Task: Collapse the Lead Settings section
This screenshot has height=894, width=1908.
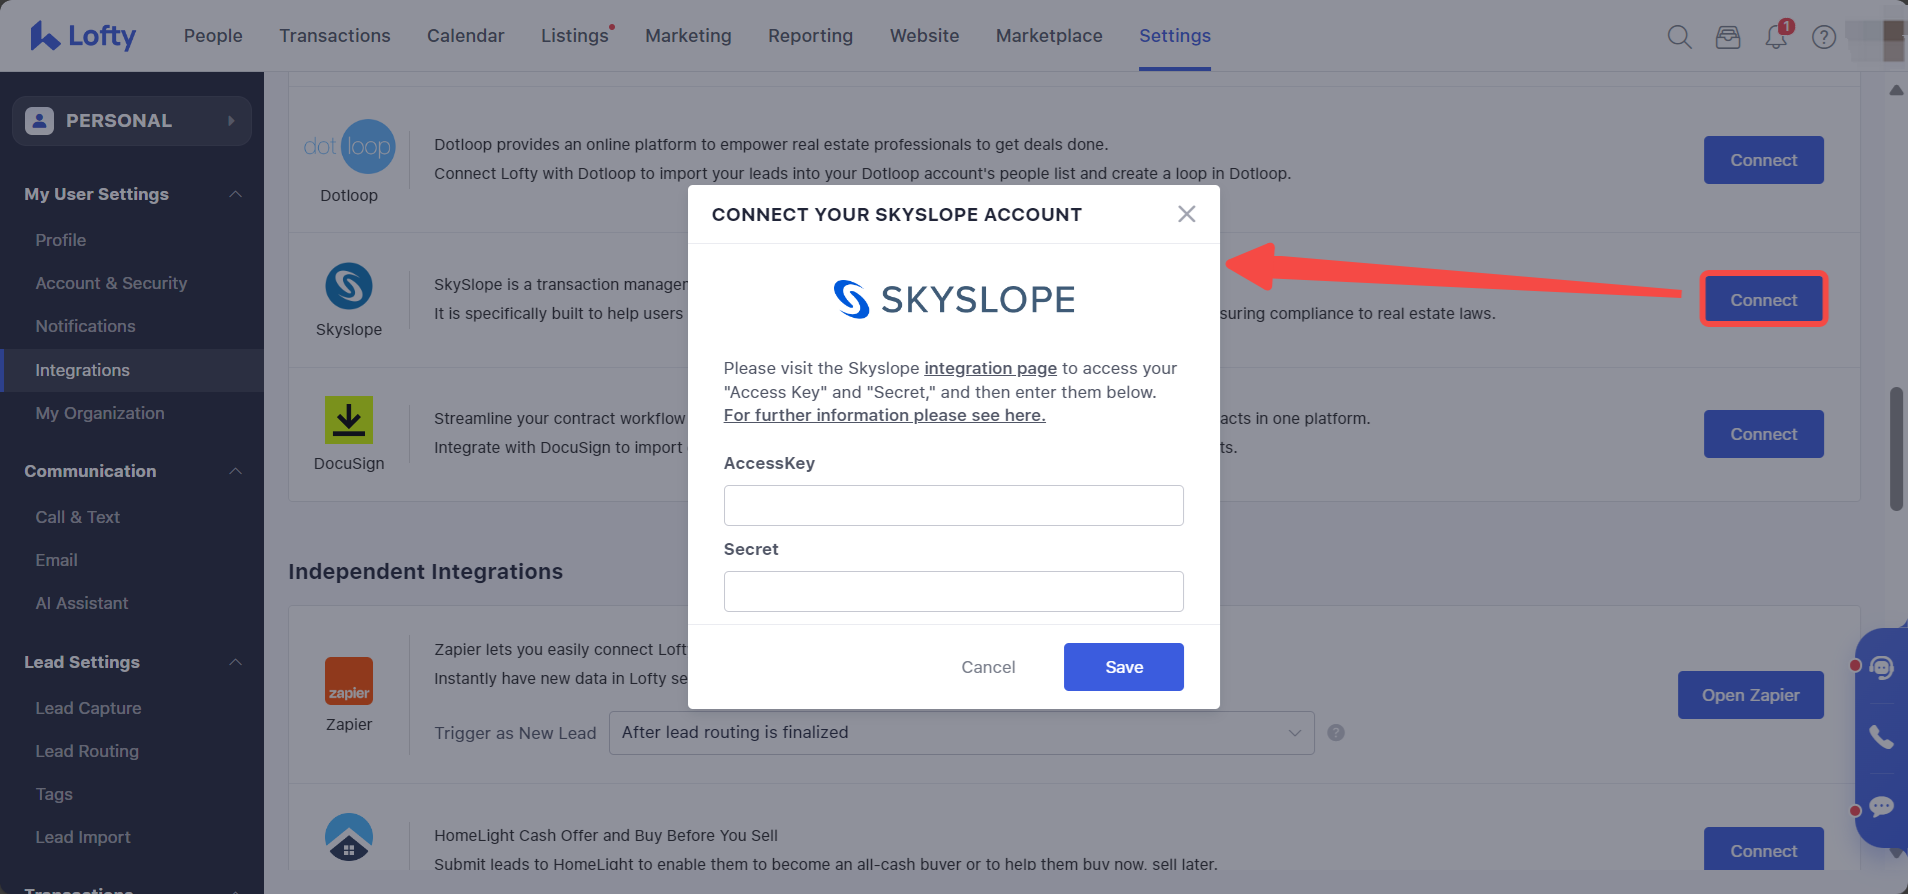Action: point(235,662)
